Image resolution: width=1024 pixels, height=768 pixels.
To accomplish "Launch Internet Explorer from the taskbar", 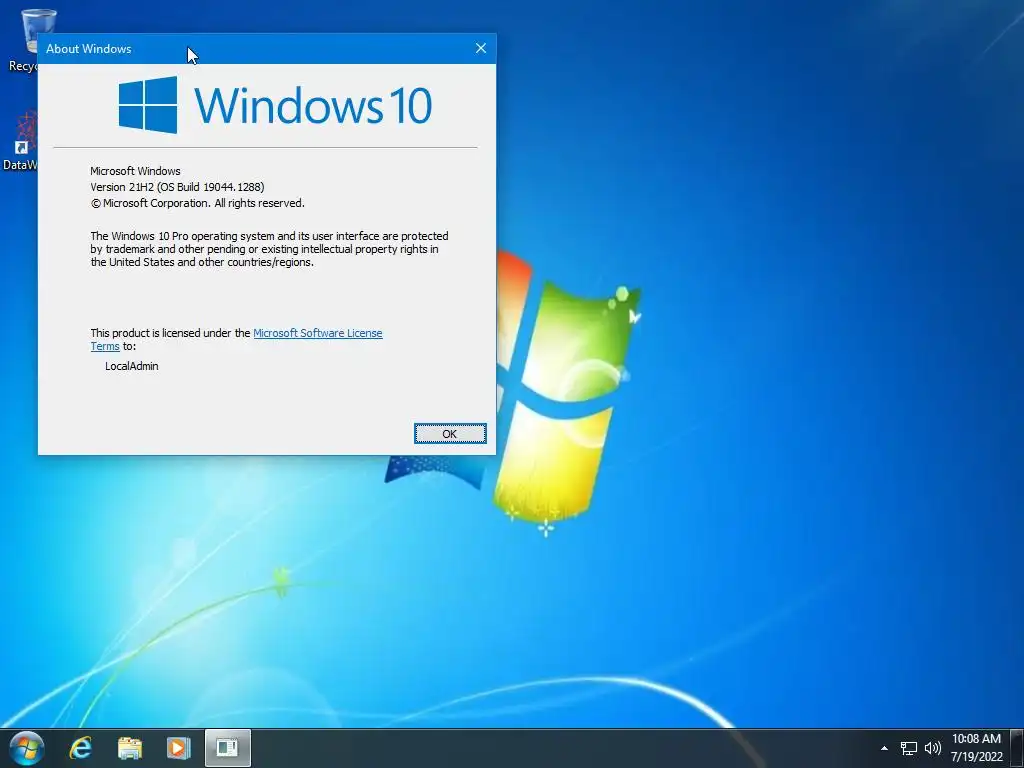I will [81, 748].
